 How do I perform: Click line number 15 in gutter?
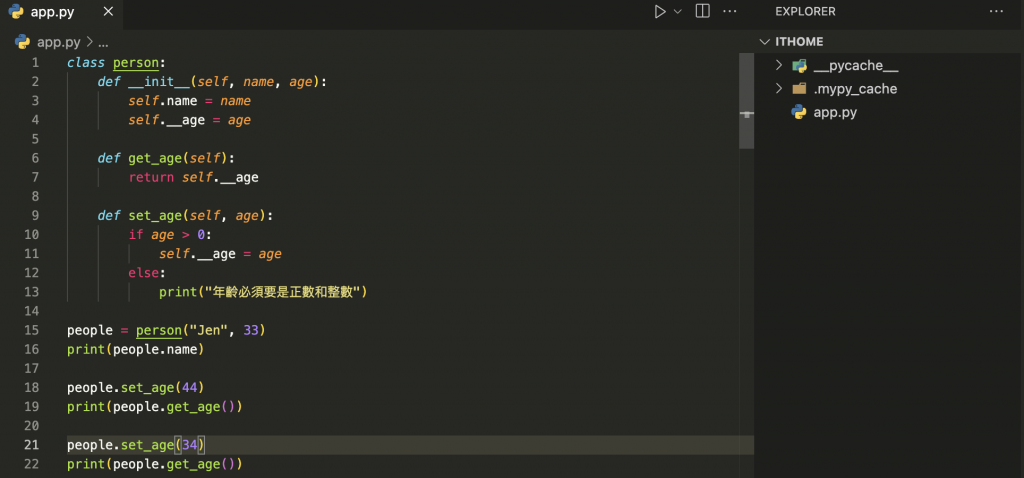coord(31,330)
